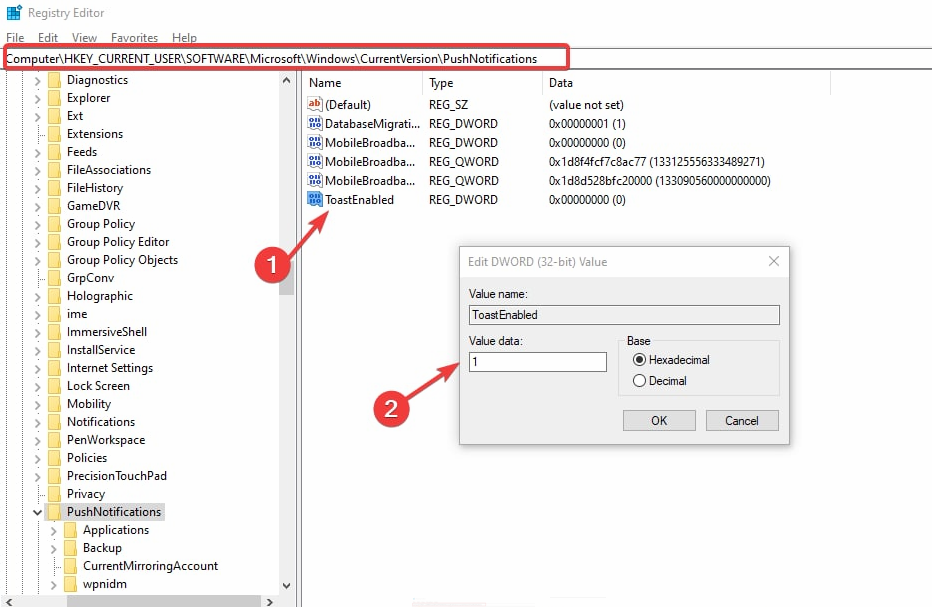The width and height of the screenshot is (932, 607).
Task: Click the Ext folder icon
Action: 54,115
